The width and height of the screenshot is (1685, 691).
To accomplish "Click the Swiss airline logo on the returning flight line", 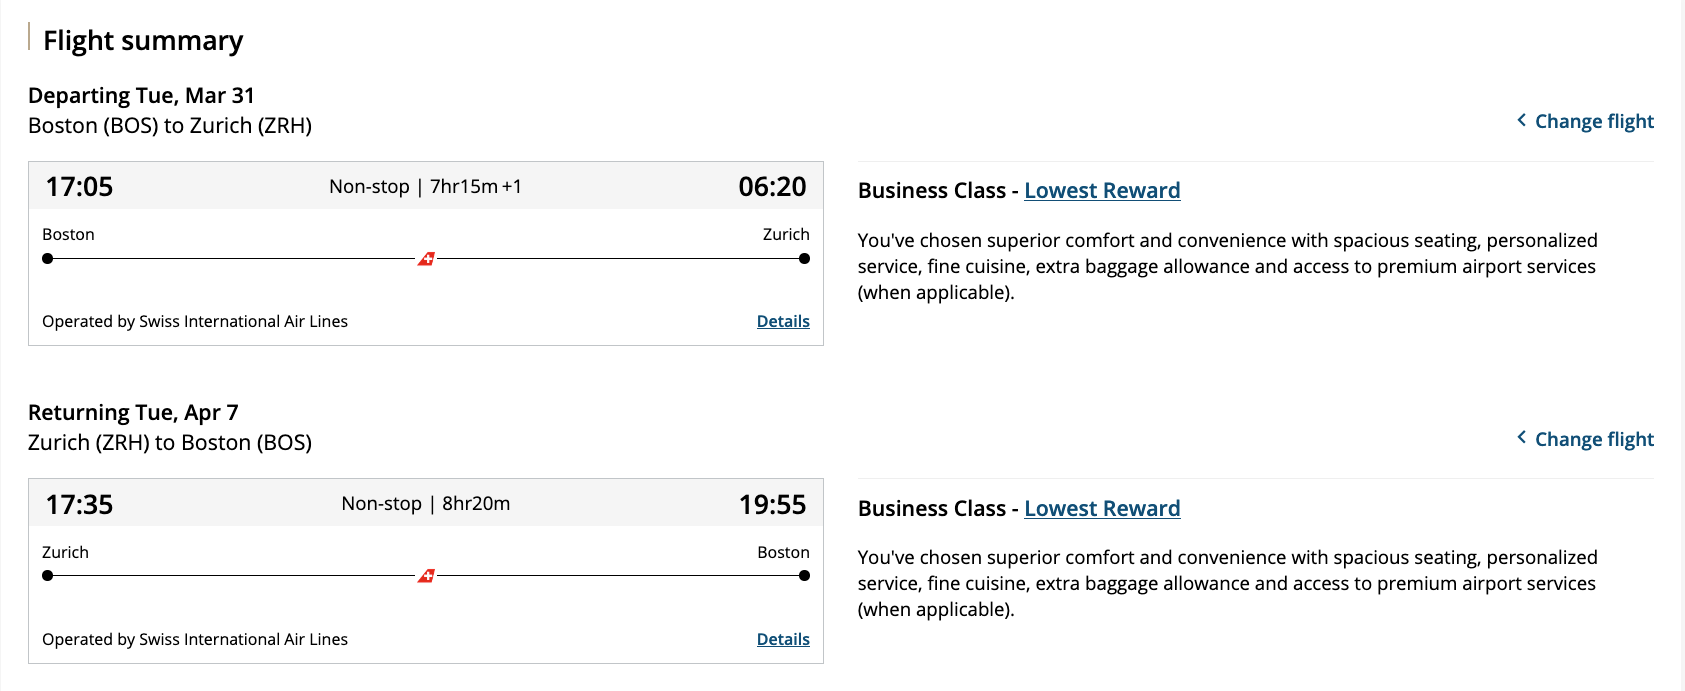I will point(425,576).
